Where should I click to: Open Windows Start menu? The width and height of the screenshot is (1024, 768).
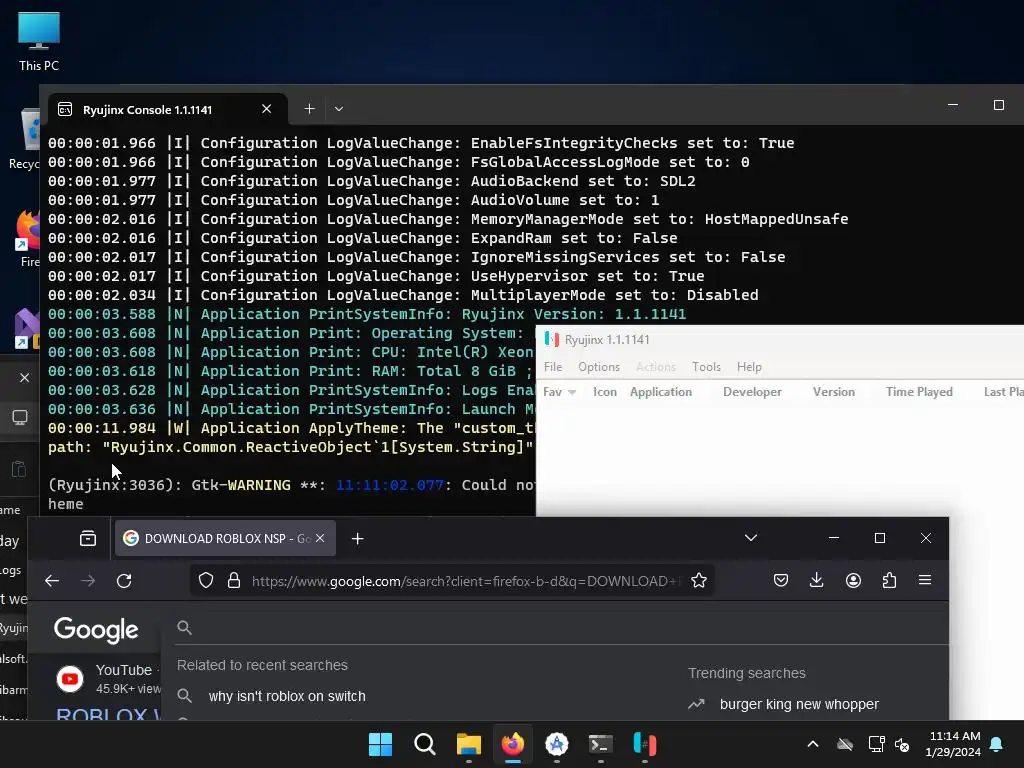[x=380, y=744]
